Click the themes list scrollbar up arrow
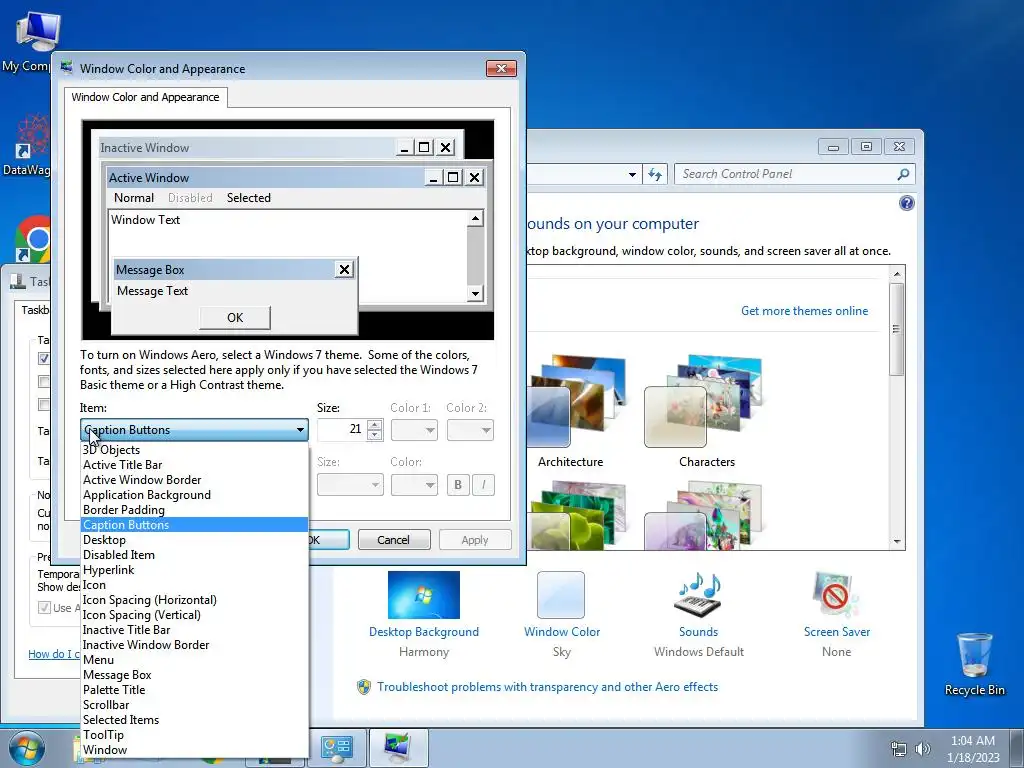This screenshot has height=768, width=1024. click(897, 274)
